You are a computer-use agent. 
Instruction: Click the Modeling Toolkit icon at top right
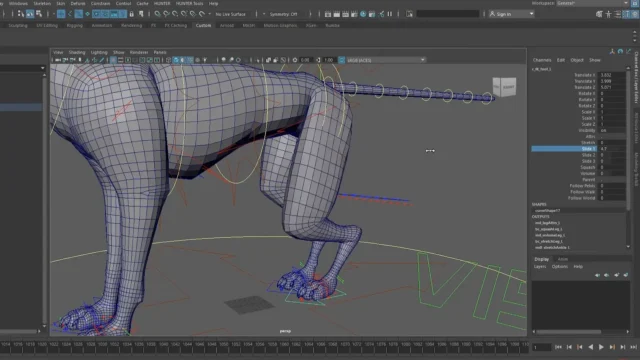pyautogui.click(x=599, y=14)
